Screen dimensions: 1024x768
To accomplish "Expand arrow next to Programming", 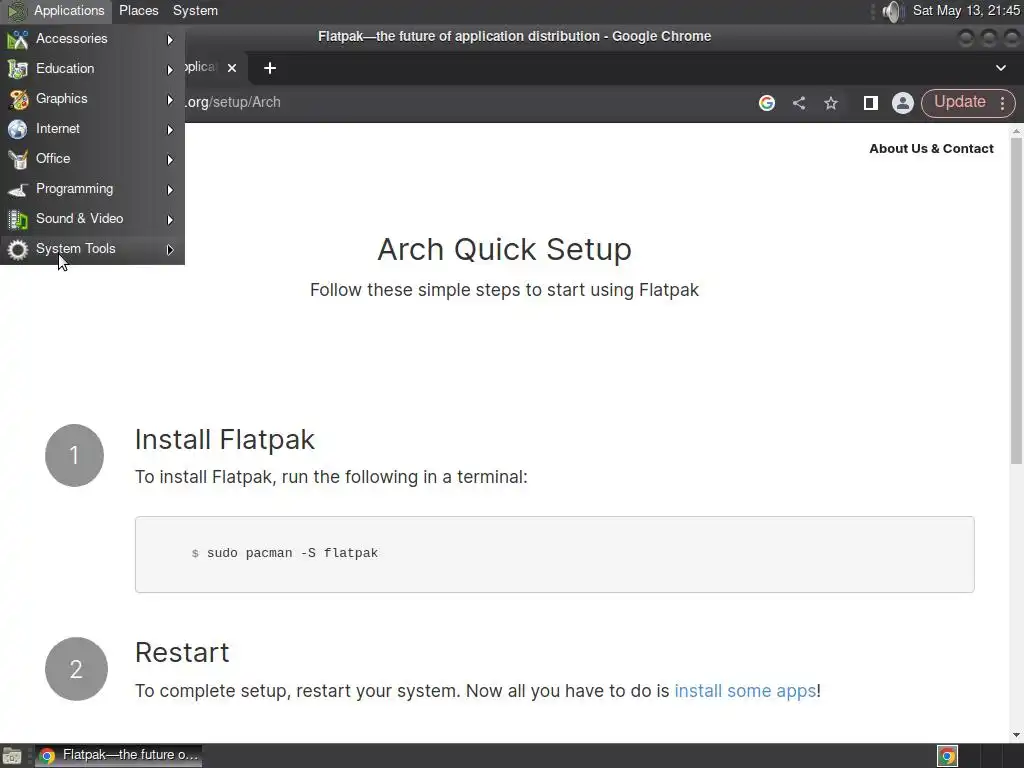I will tap(170, 190).
